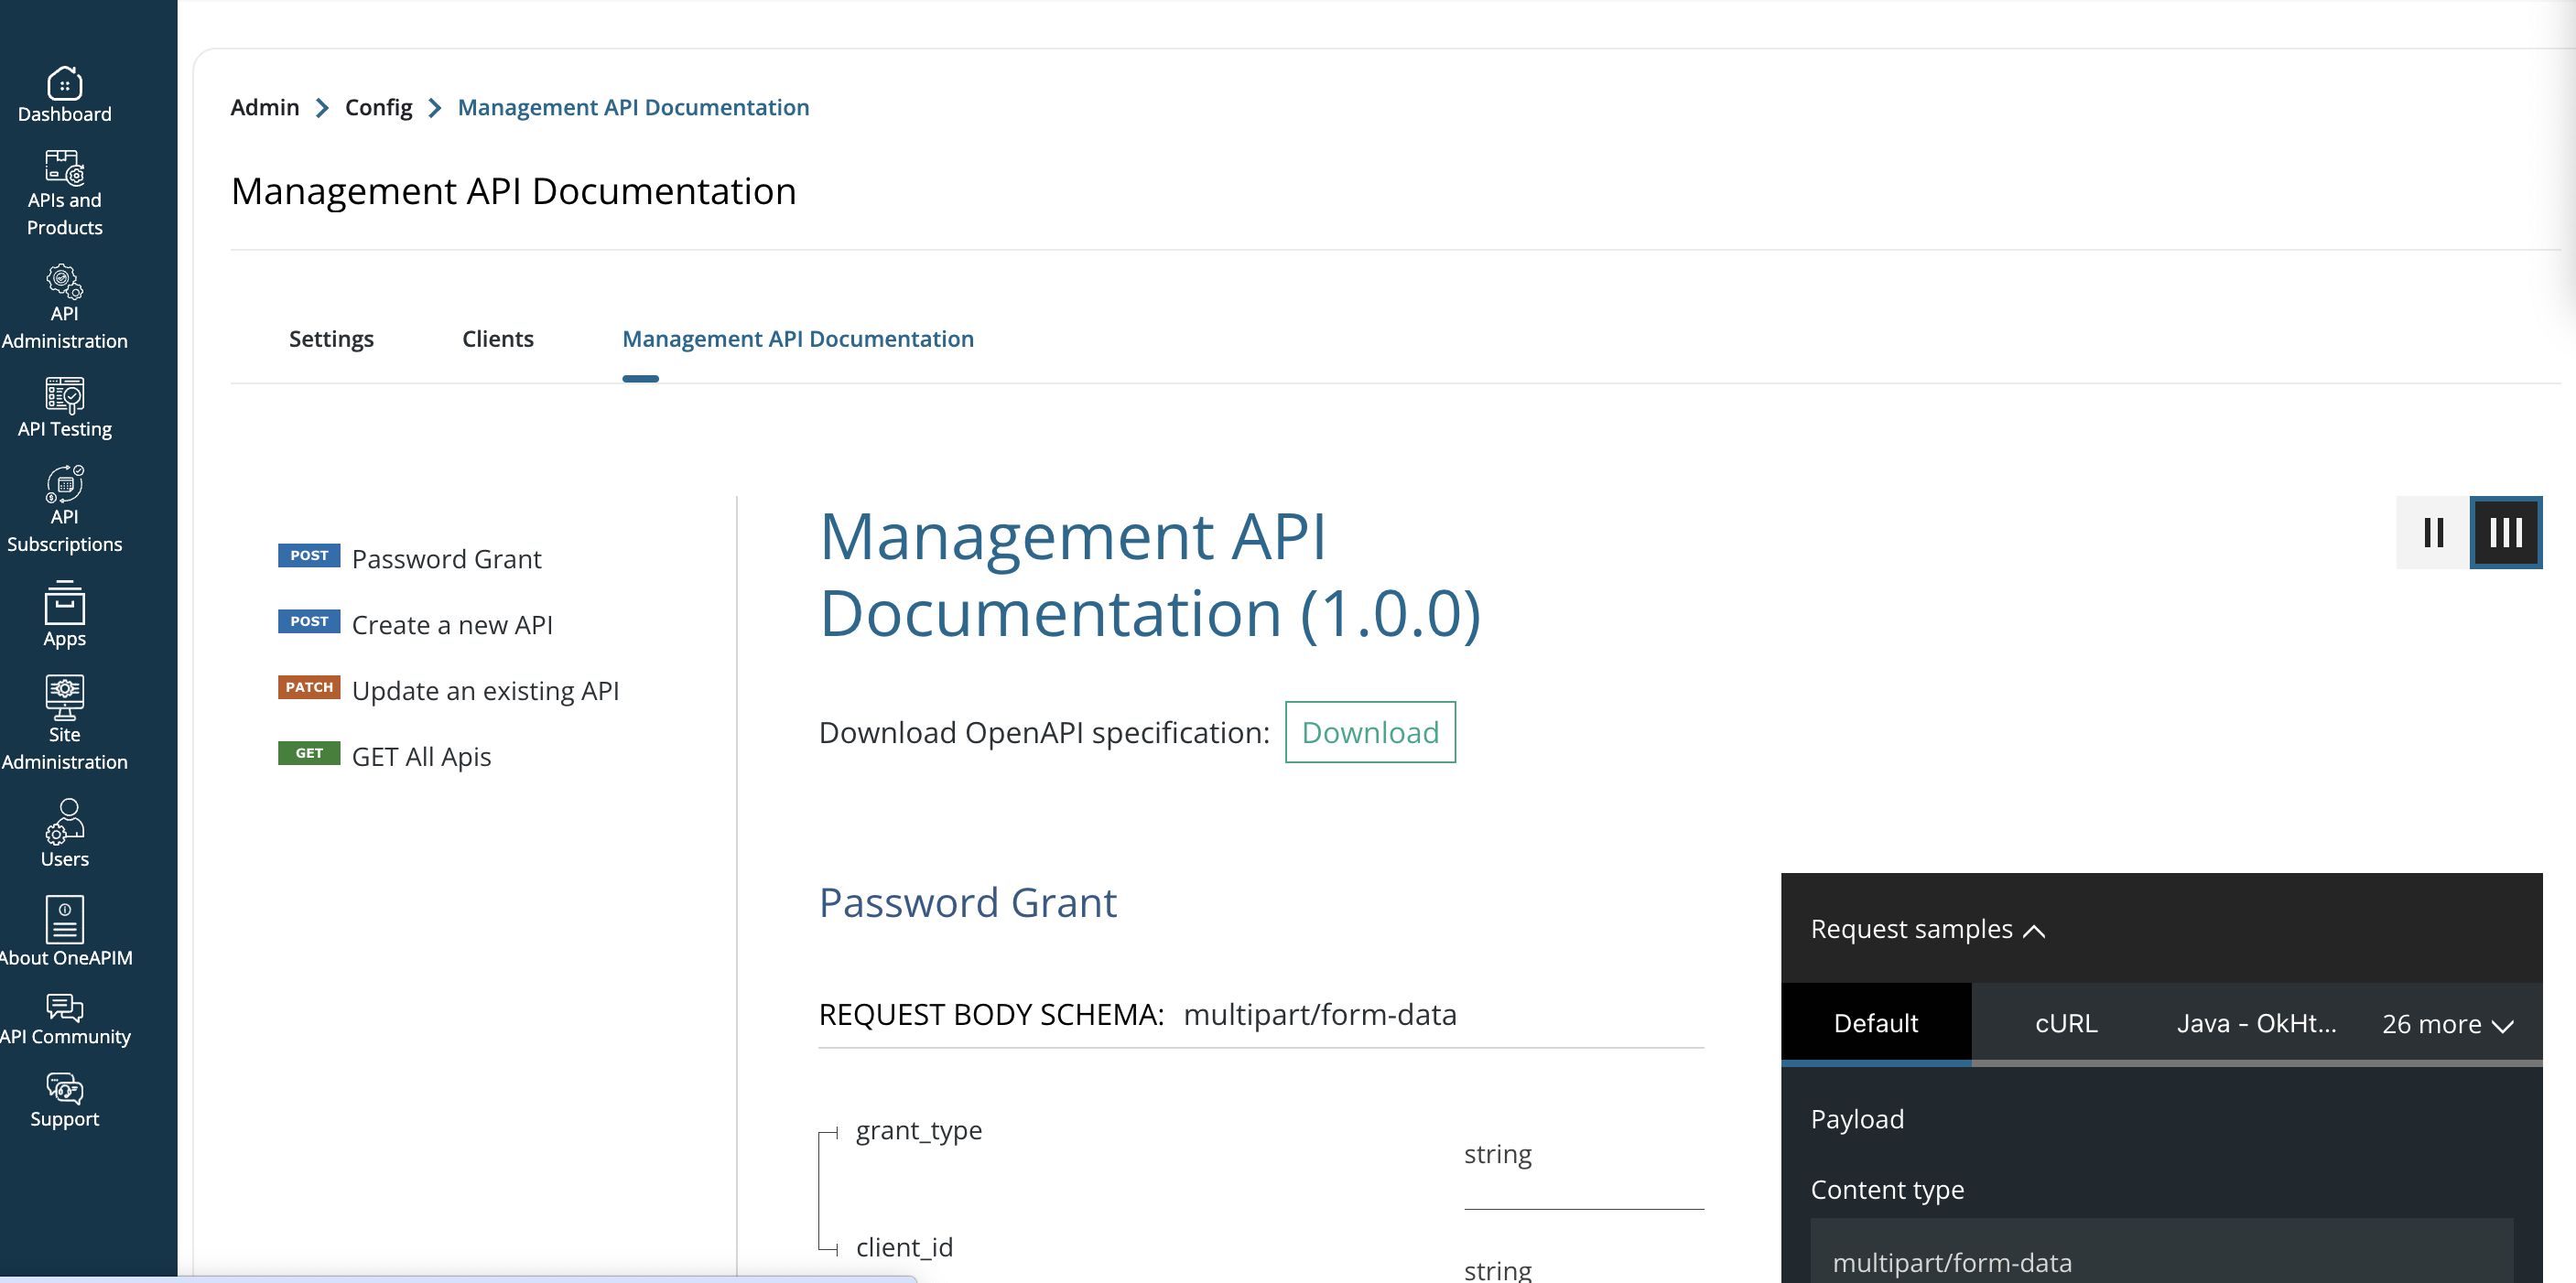Select the Default request sample tab
Viewport: 2576px width, 1283px height.
1876,1023
